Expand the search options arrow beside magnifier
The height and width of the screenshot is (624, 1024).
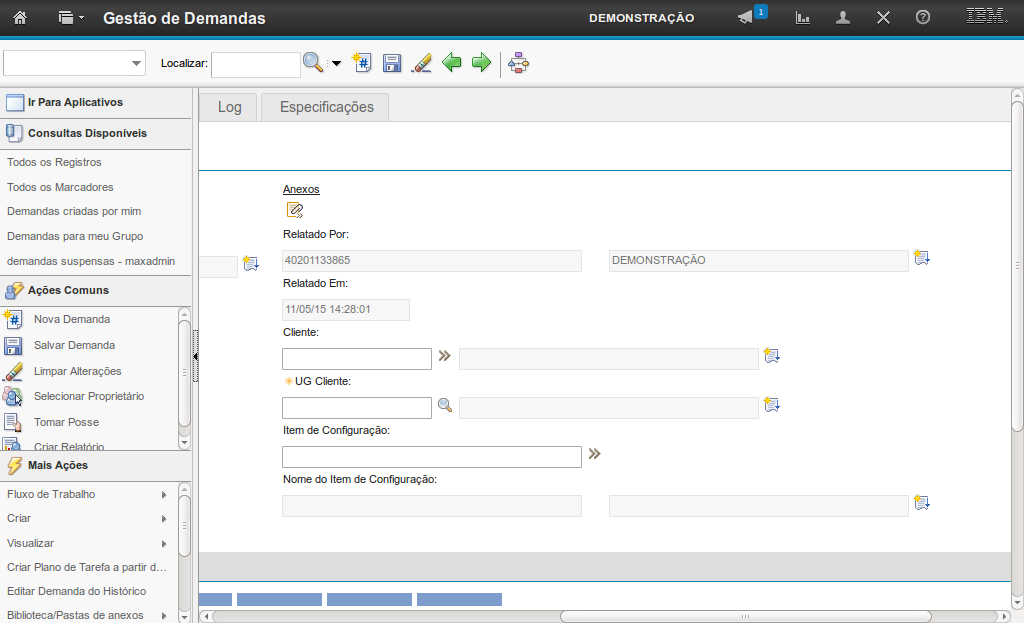pyautogui.click(x=336, y=64)
